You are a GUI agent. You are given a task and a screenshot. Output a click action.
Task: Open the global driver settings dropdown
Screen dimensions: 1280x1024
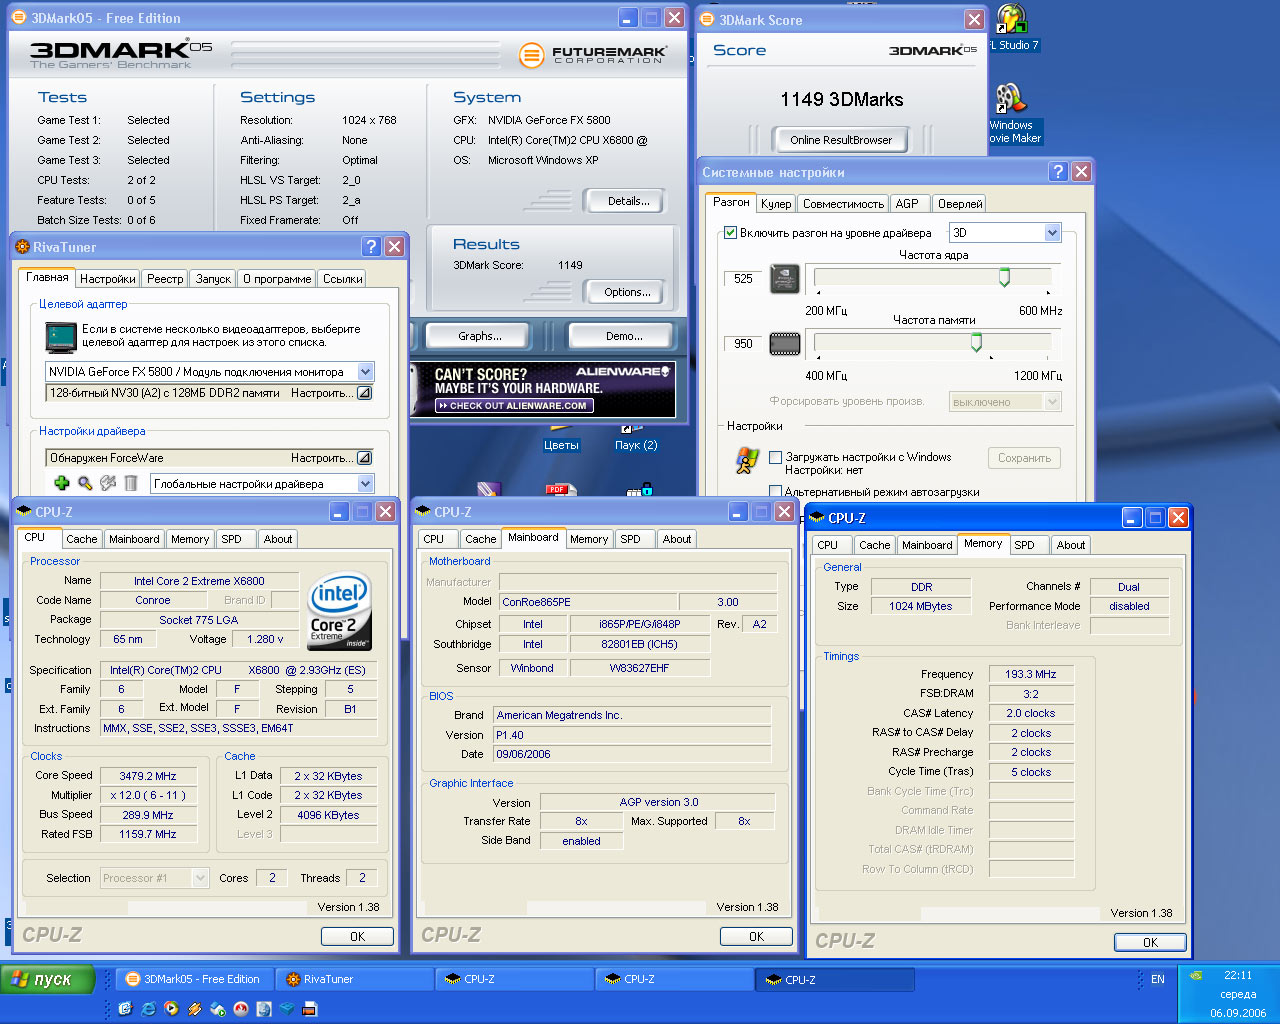(x=365, y=484)
